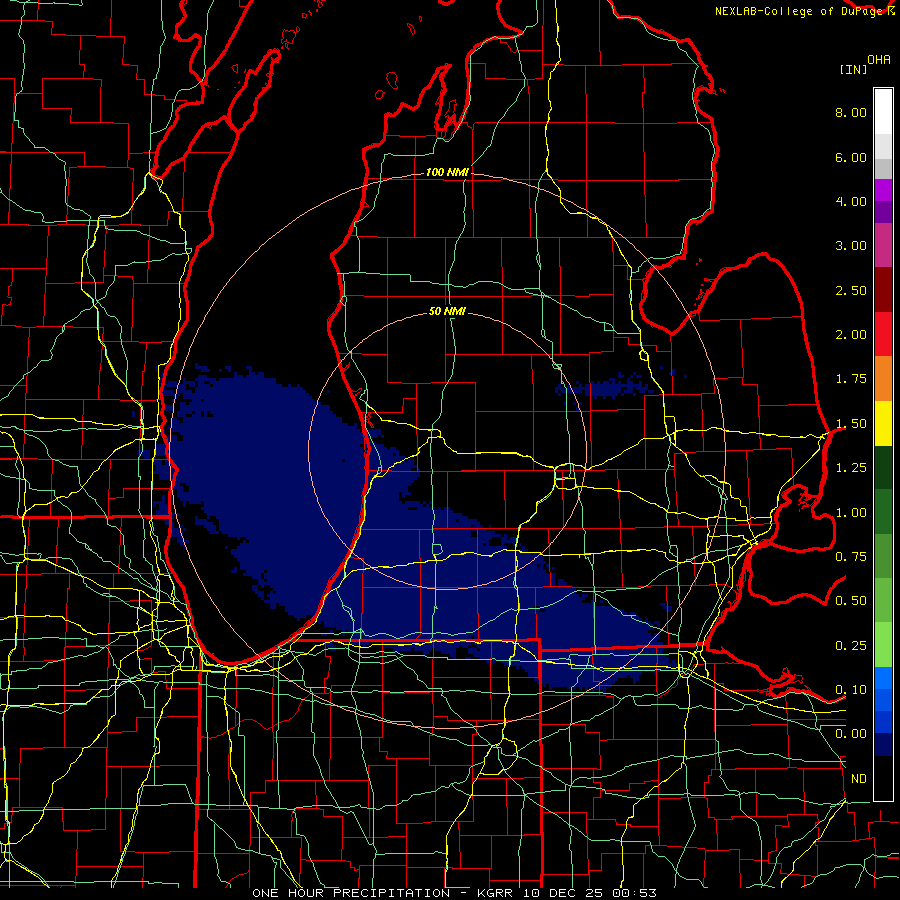Click the '2.00' legend value
This screenshot has width=900, height=900.
[851, 335]
